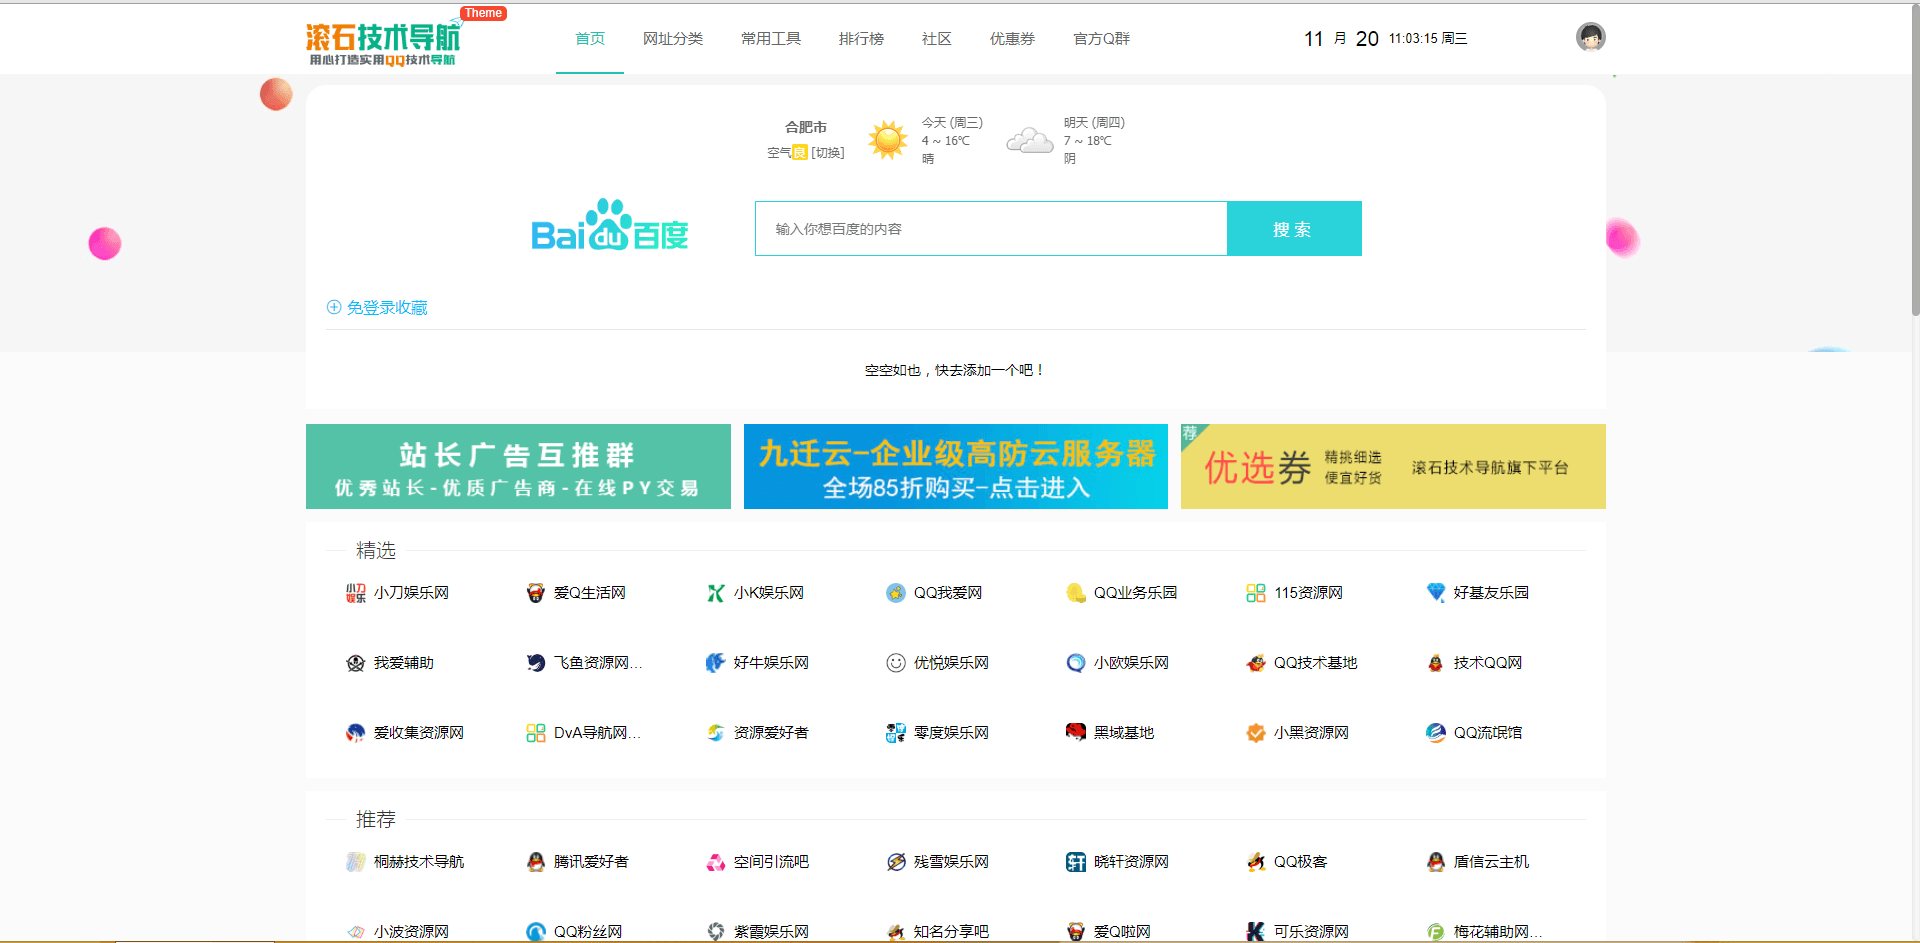Switch city with the [切换] link

[828, 153]
